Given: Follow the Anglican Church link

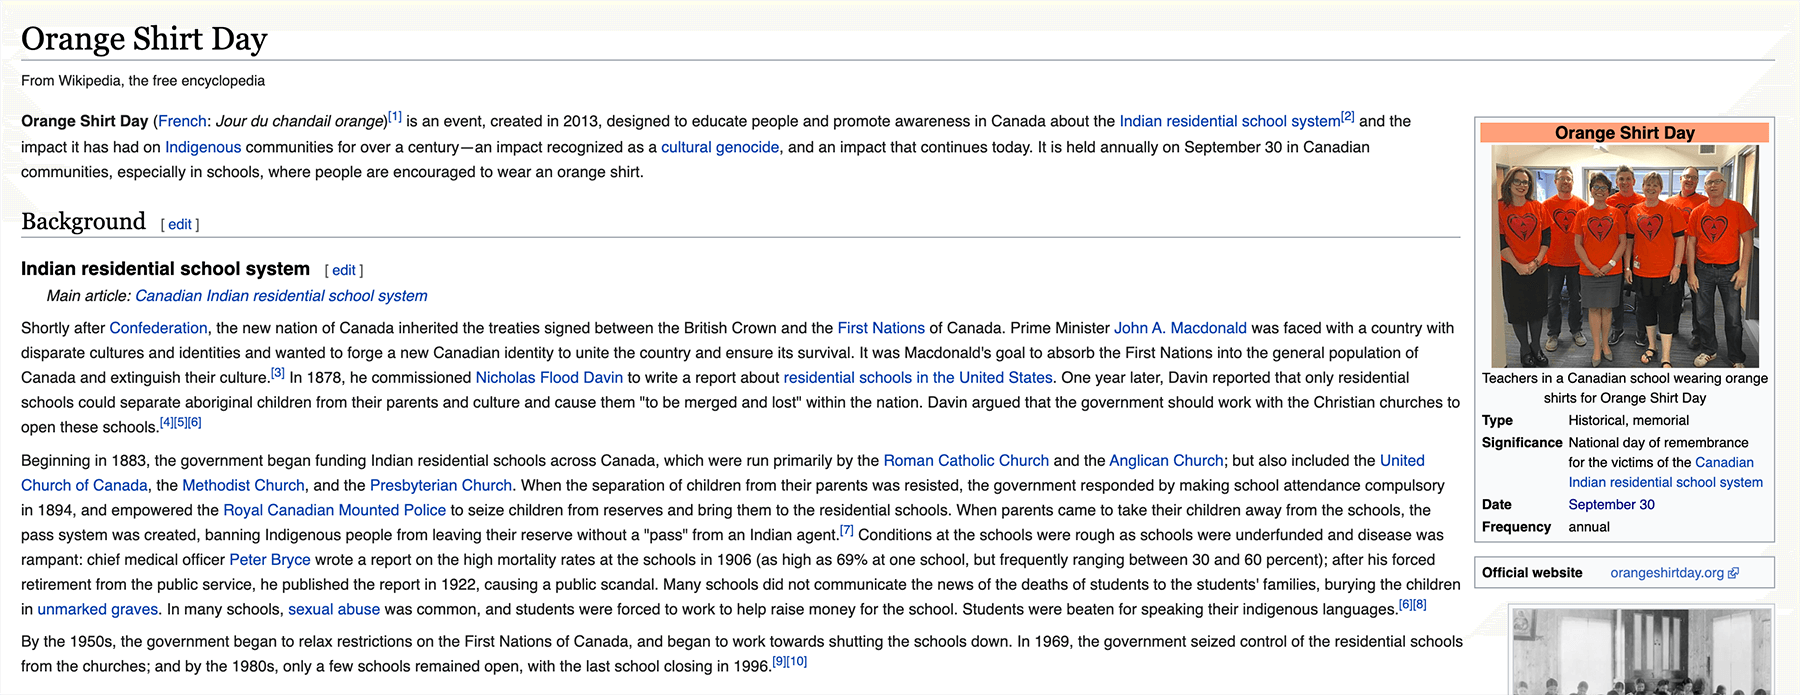Looking at the screenshot, I should 1166,461.
